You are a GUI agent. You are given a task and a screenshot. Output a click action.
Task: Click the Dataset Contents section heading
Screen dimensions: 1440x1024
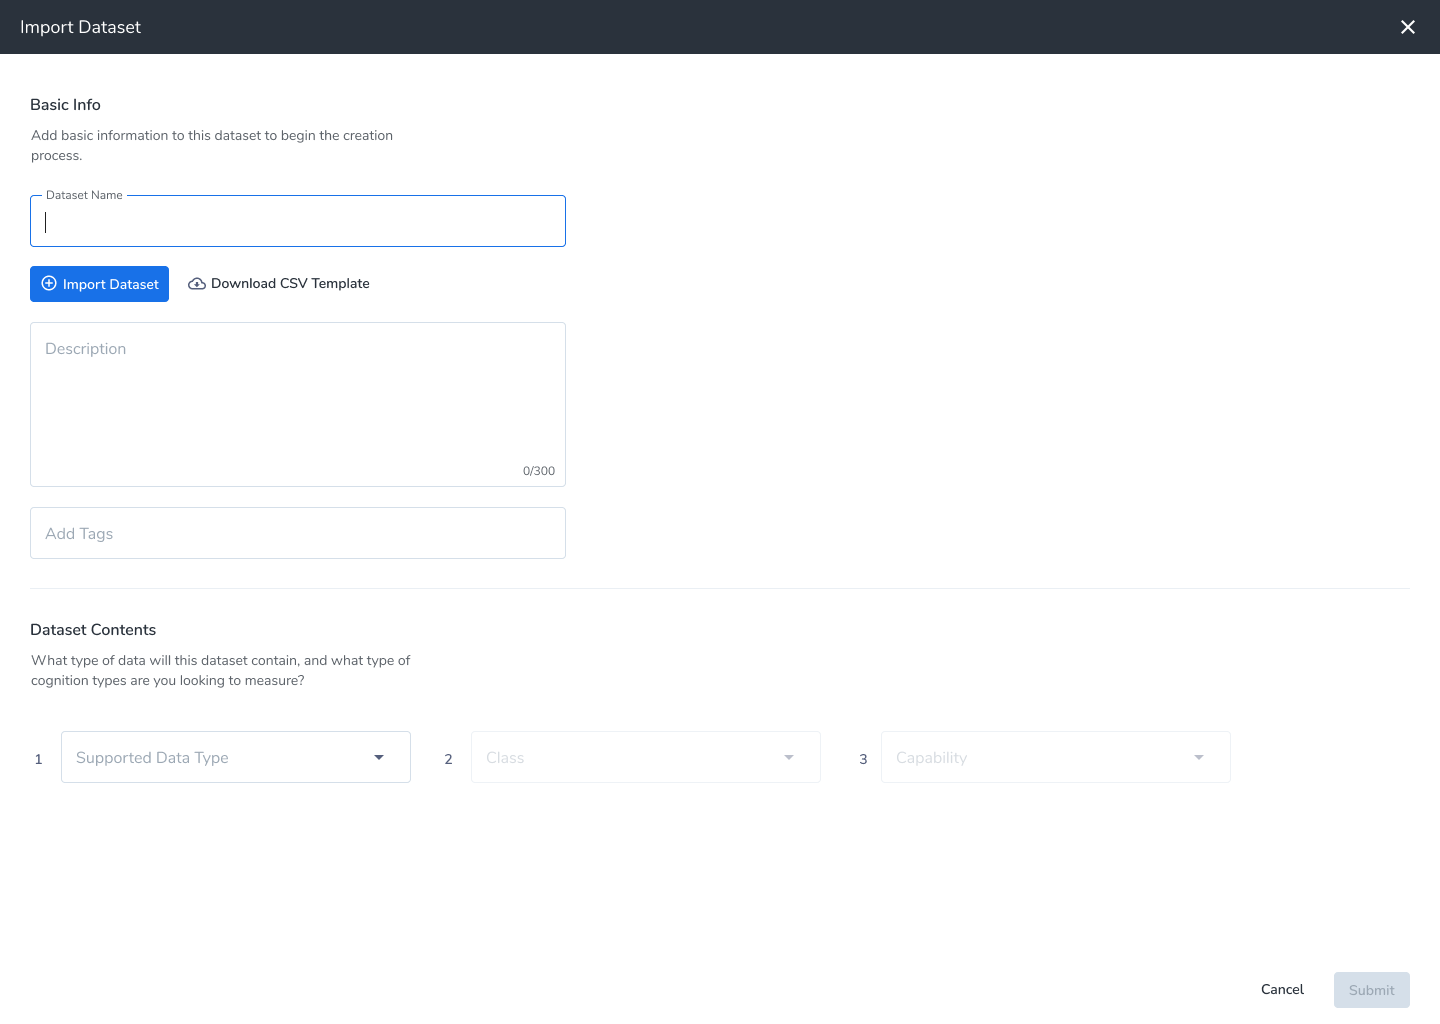click(93, 629)
